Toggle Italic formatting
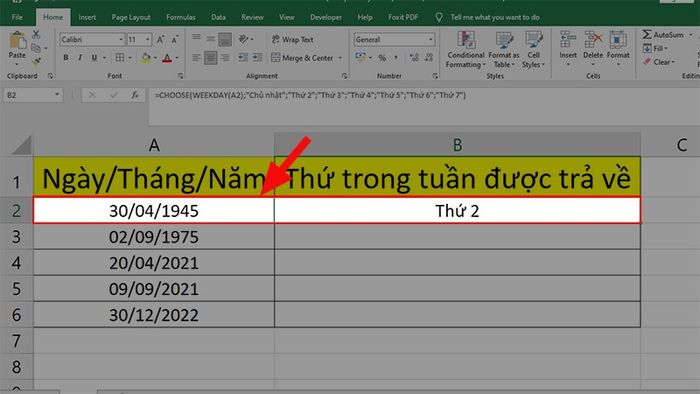Image resolution: width=700 pixels, height=394 pixels. [80, 58]
